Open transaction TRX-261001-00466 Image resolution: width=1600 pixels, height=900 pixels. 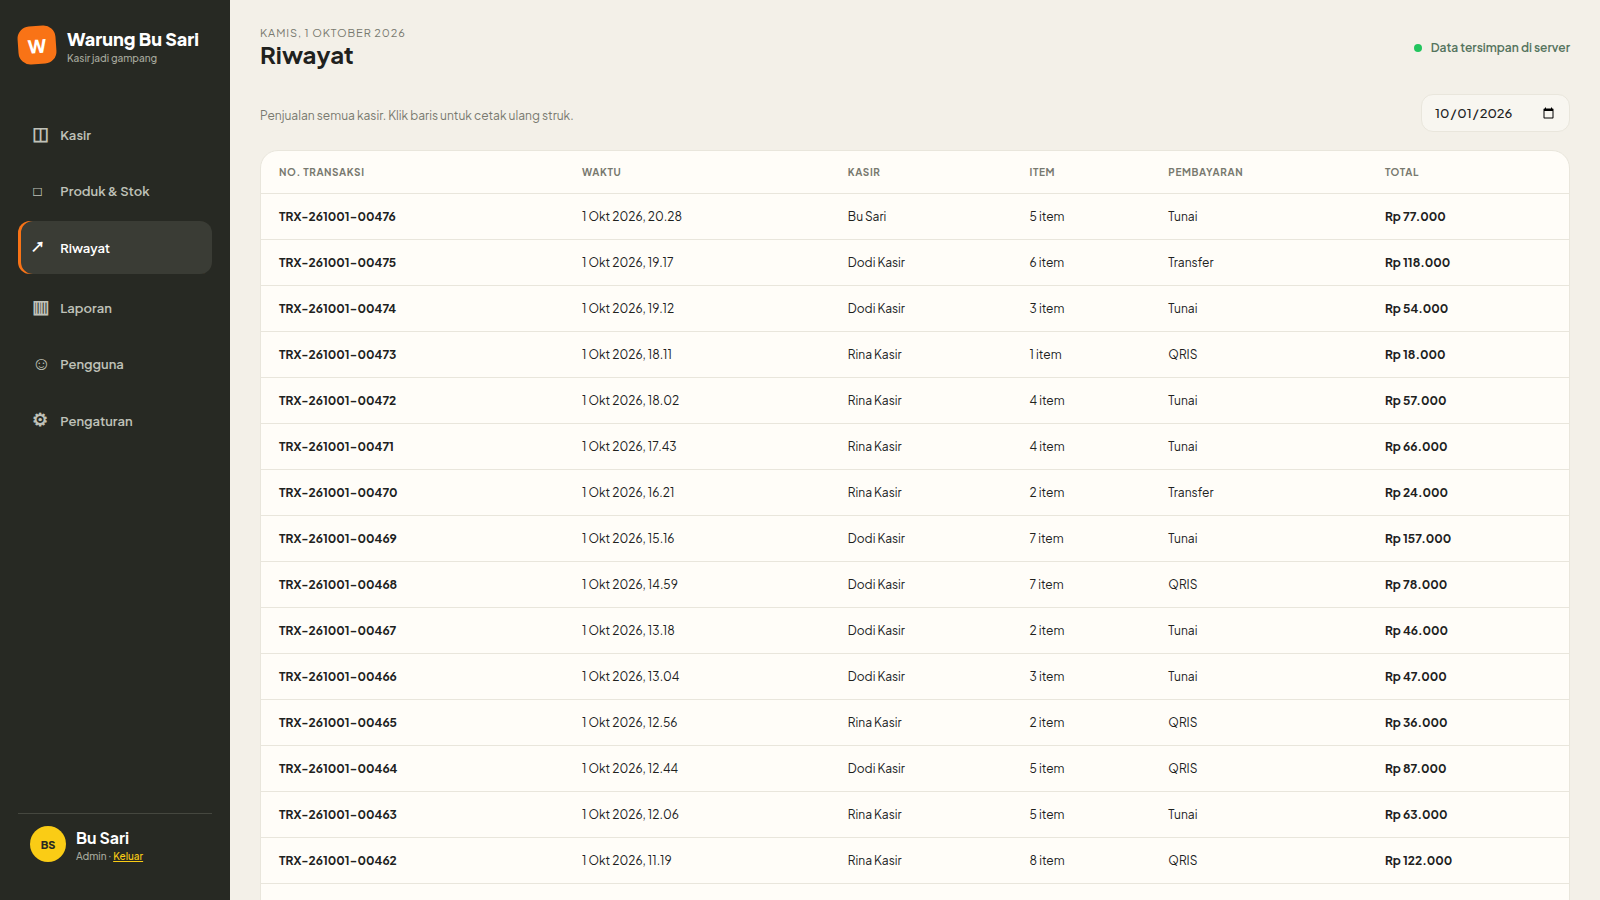[915, 676]
